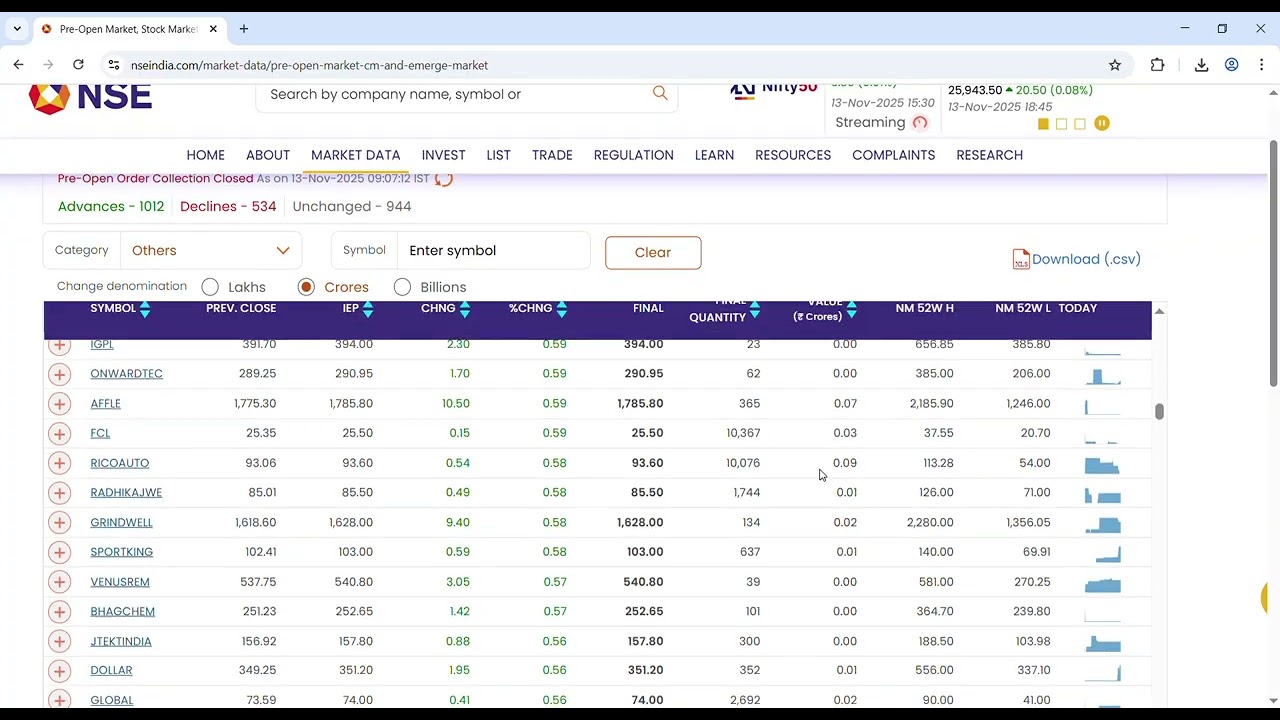
Task: Click the Clear button
Action: (653, 253)
